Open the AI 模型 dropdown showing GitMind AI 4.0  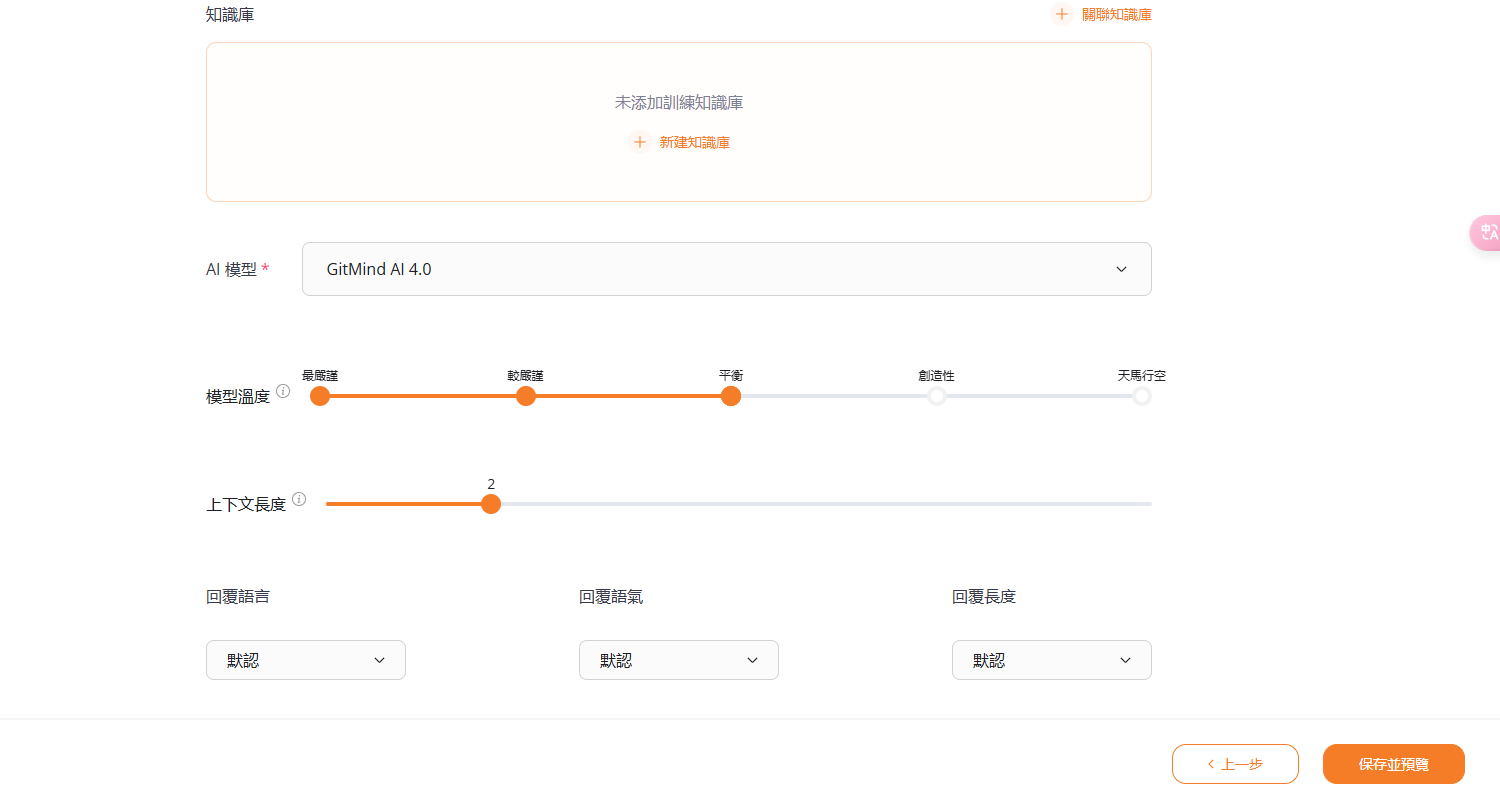coord(727,269)
